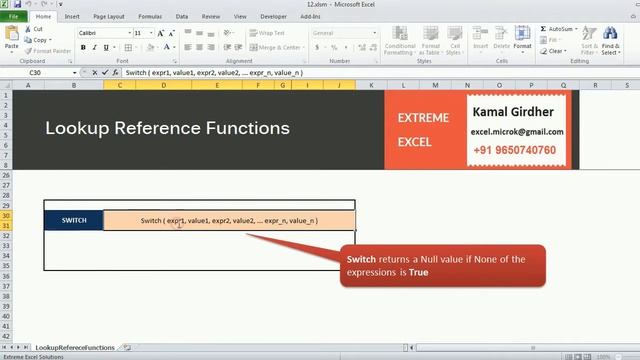Open the Format cells menu

[x=522, y=39]
